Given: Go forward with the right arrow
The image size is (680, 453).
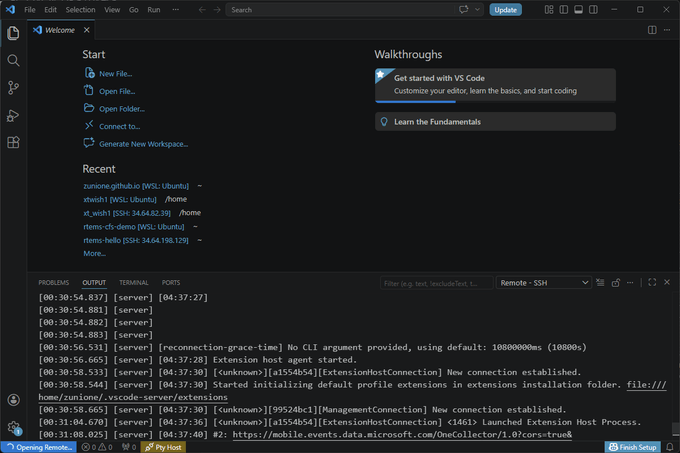Looking at the screenshot, I should [x=217, y=10].
